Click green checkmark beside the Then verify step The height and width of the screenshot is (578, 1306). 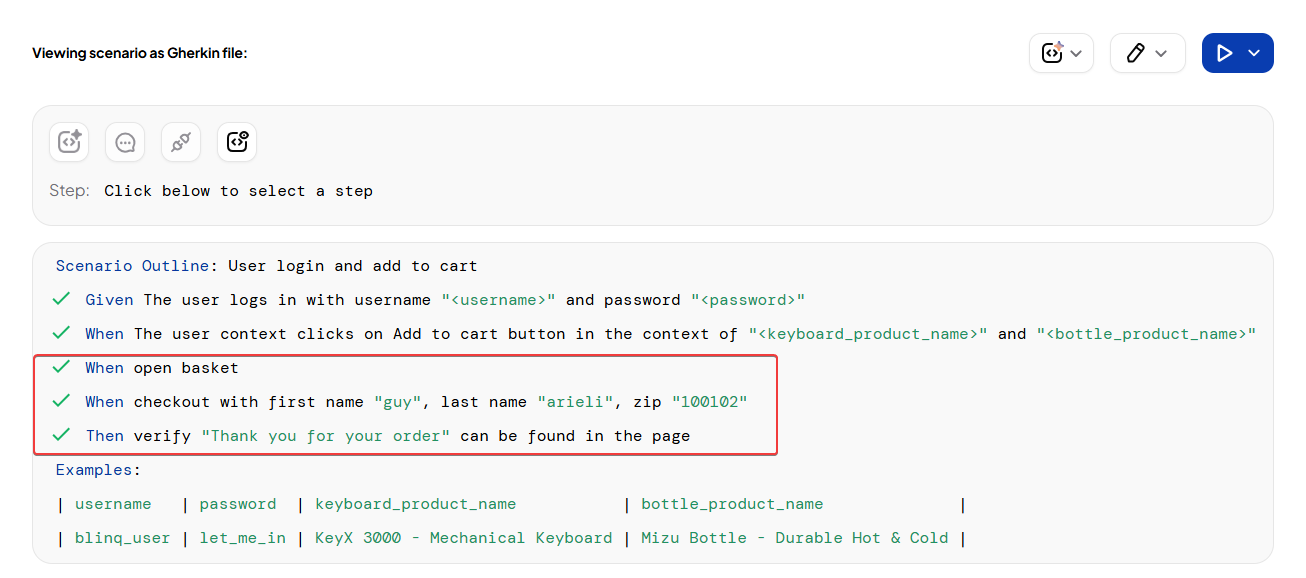62,435
